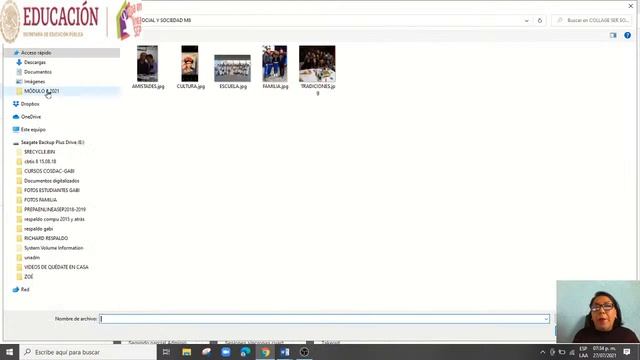Switch to Google Chrome in taskbar
This screenshot has height=360, width=640.
(x=265, y=352)
